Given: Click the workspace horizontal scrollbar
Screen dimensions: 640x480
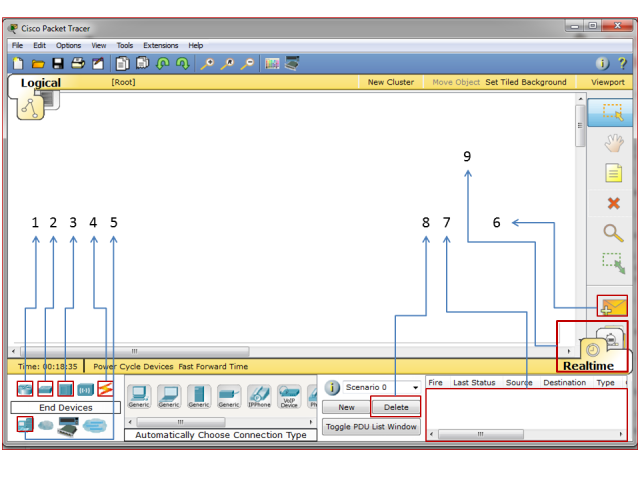Looking at the screenshot, I should pyautogui.click(x=135, y=351).
